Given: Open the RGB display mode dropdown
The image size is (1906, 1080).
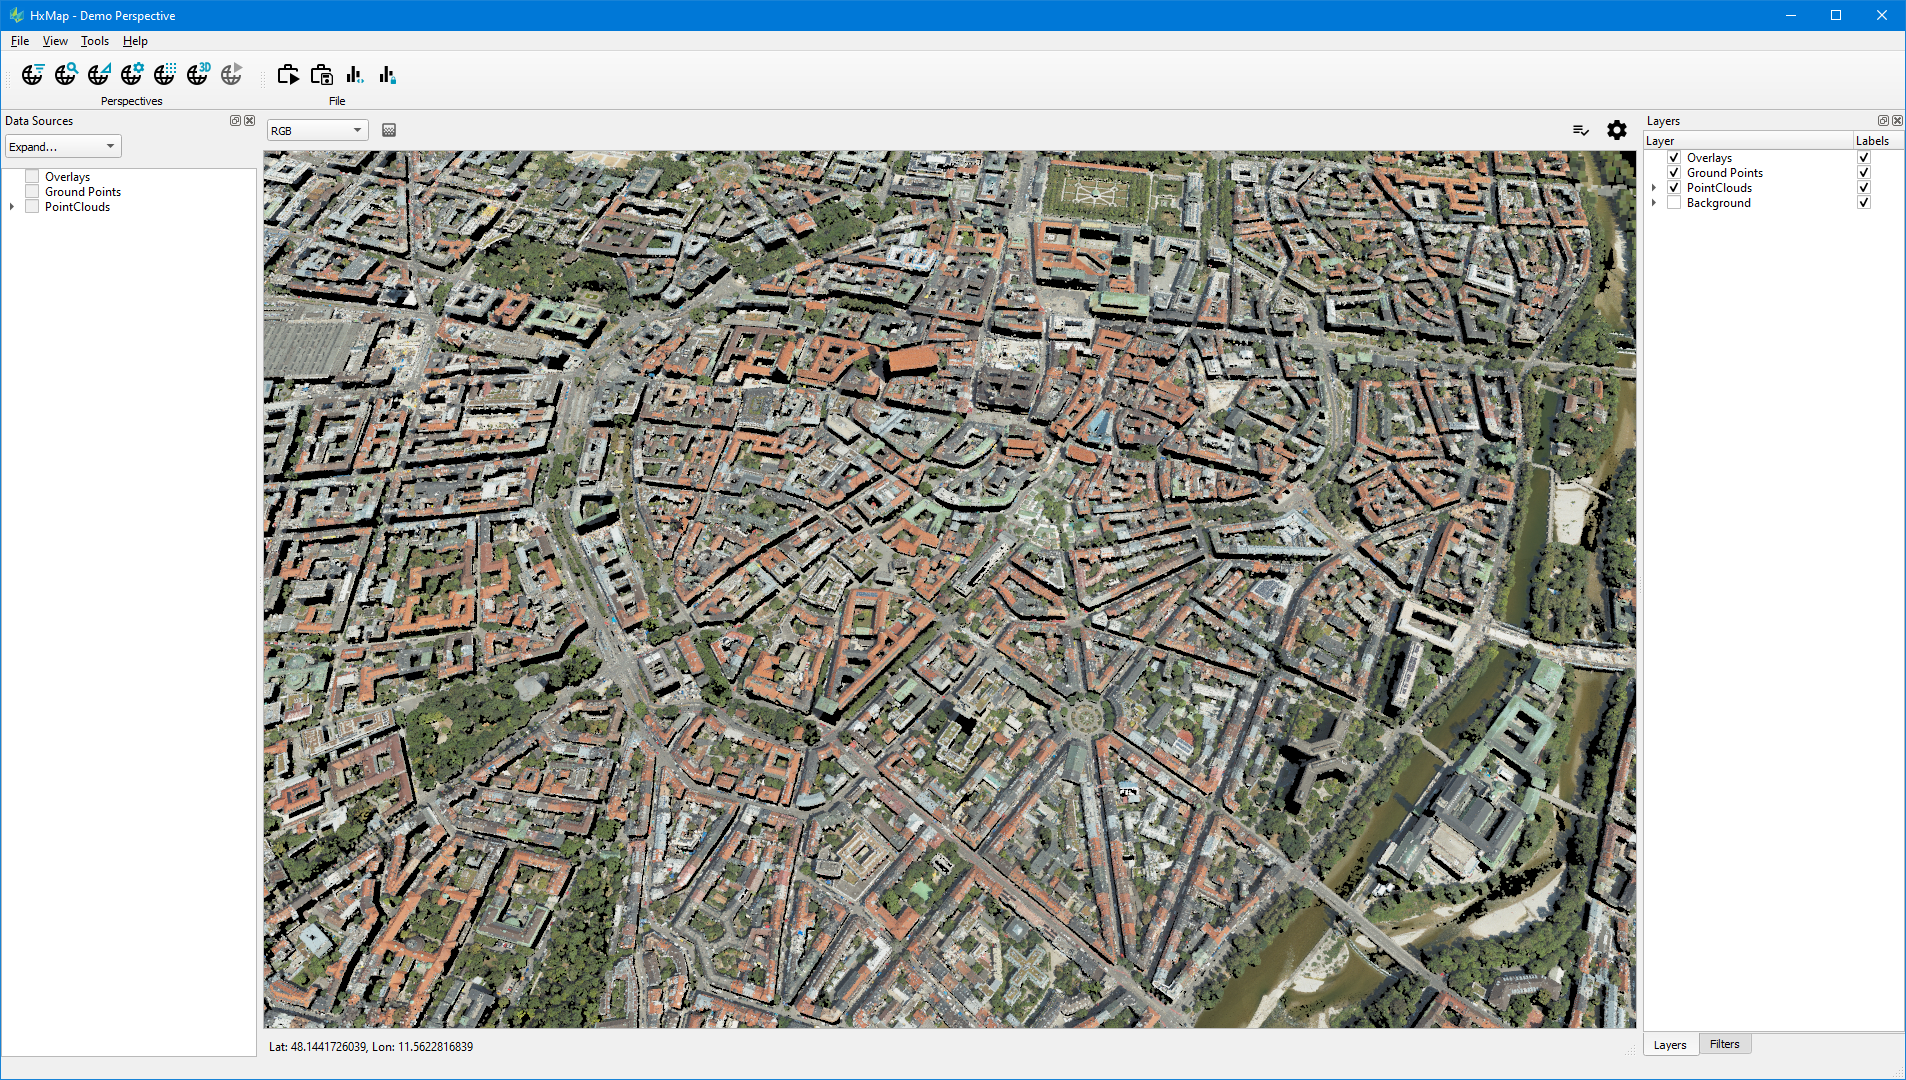Looking at the screenshot, I should click(317, 131).
